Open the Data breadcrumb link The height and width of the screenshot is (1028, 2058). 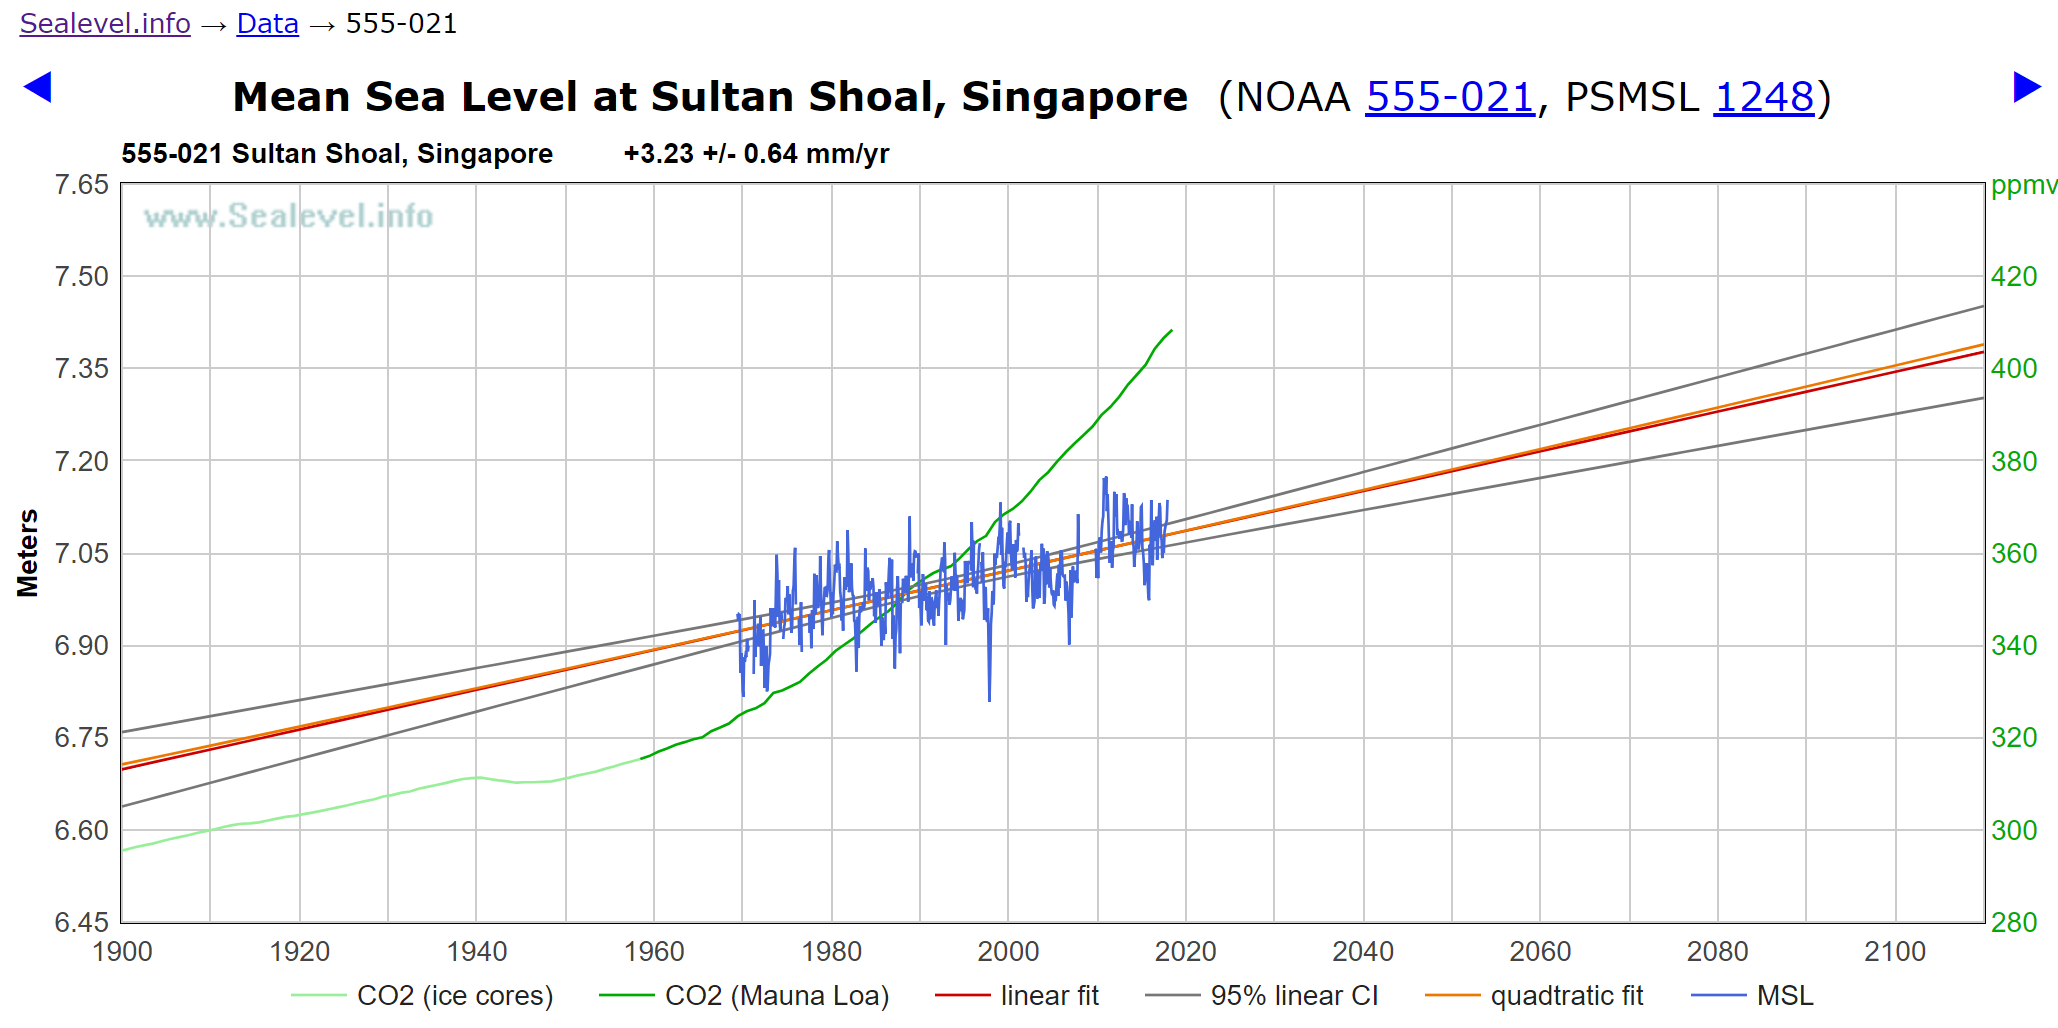[267, 23]
